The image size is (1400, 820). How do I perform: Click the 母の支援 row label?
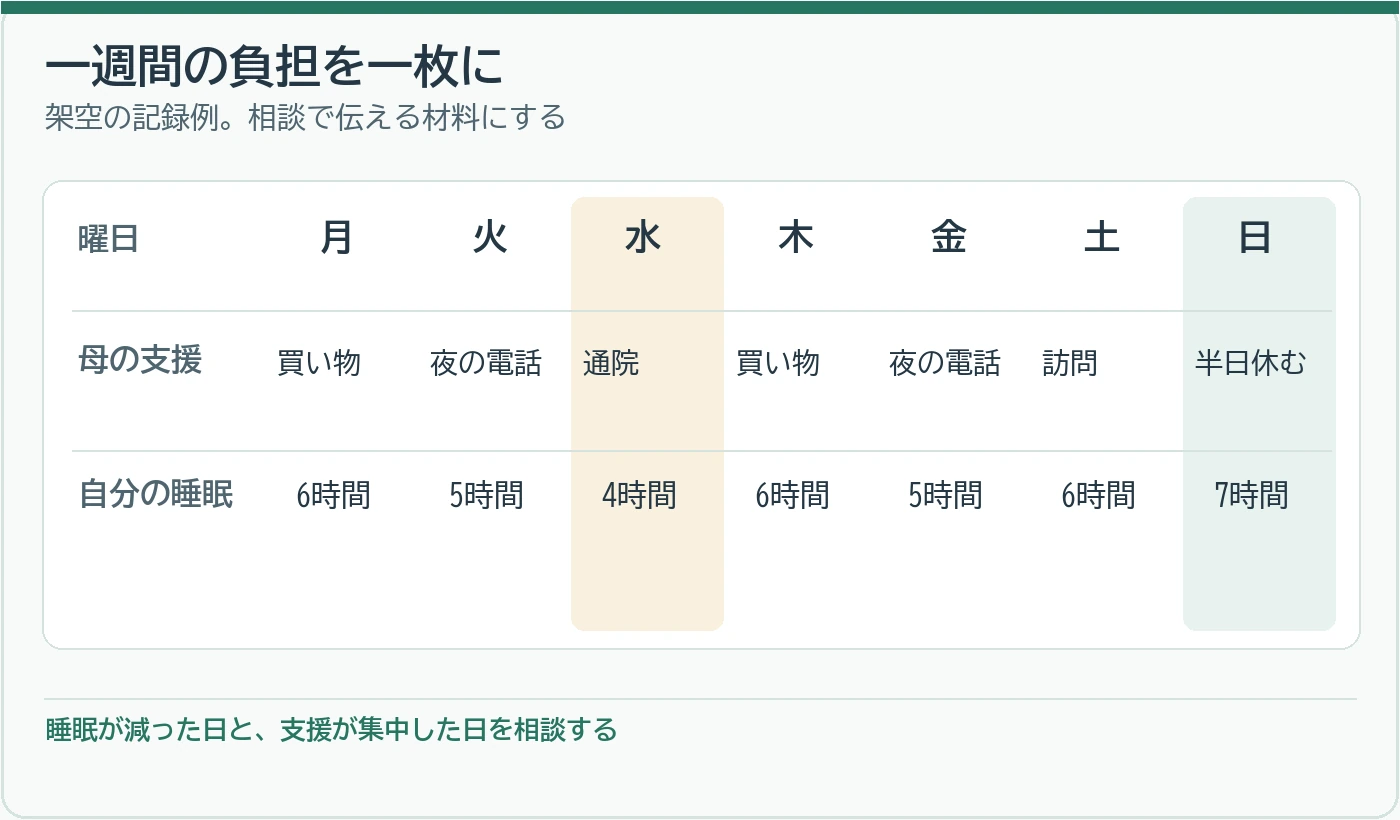click(140, 360)
